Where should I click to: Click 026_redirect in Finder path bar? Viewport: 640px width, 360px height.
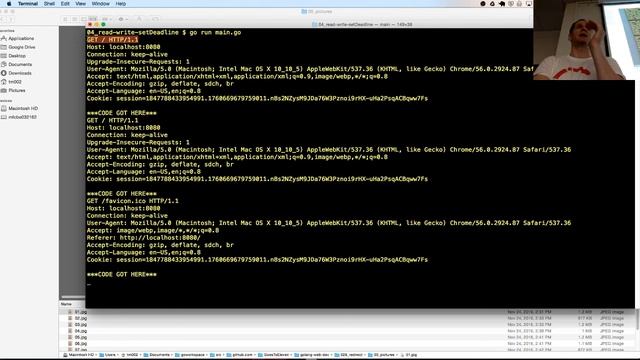(x=351, y=355)
